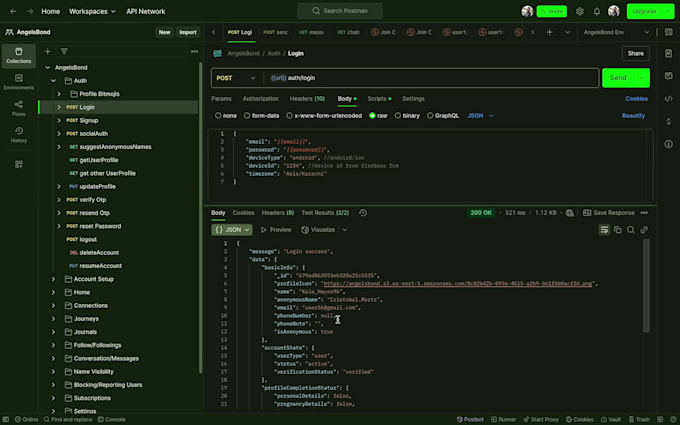Click the filter icon in collections panel
680x425 pixels.
[64, 52]
